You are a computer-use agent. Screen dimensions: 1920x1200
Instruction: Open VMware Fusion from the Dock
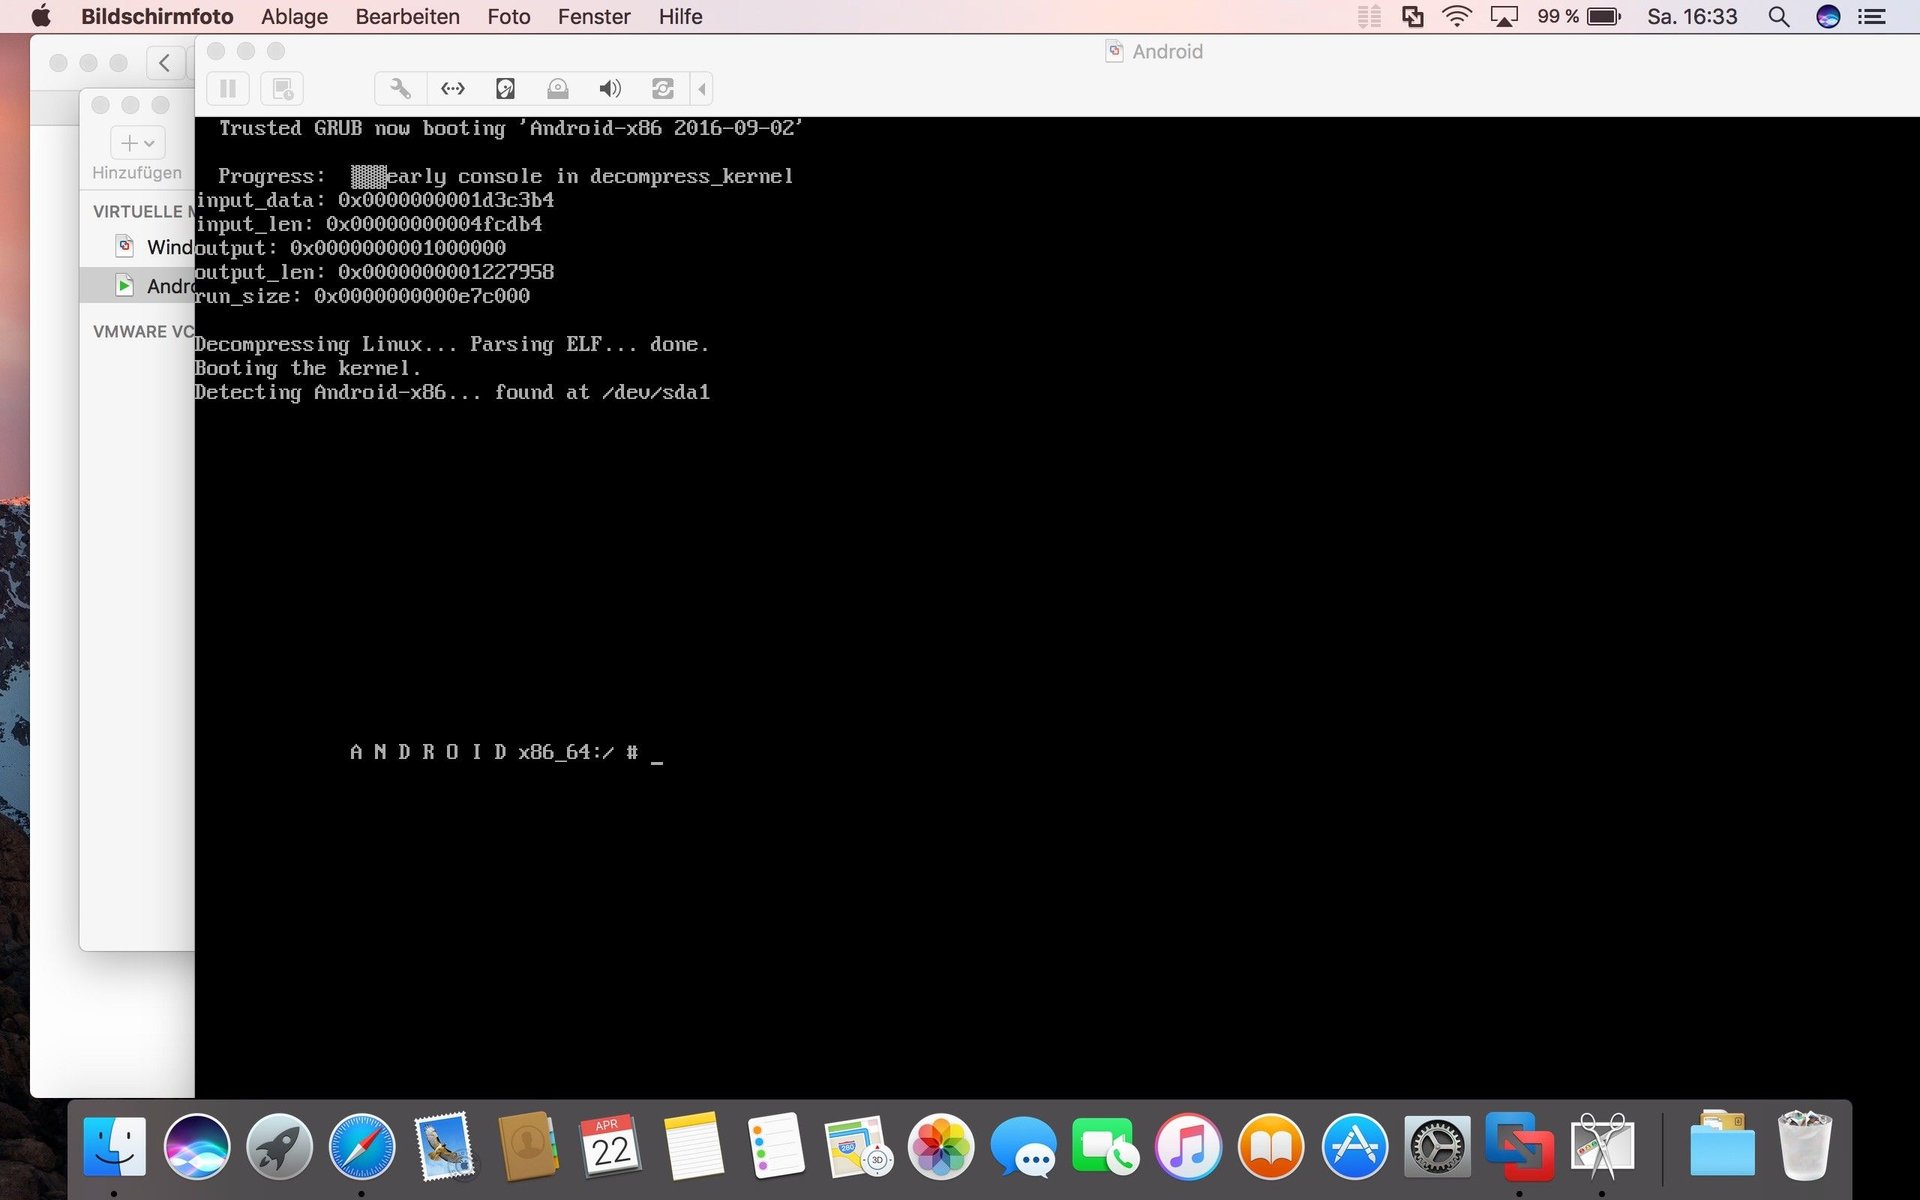[x=1520, y=1146]
